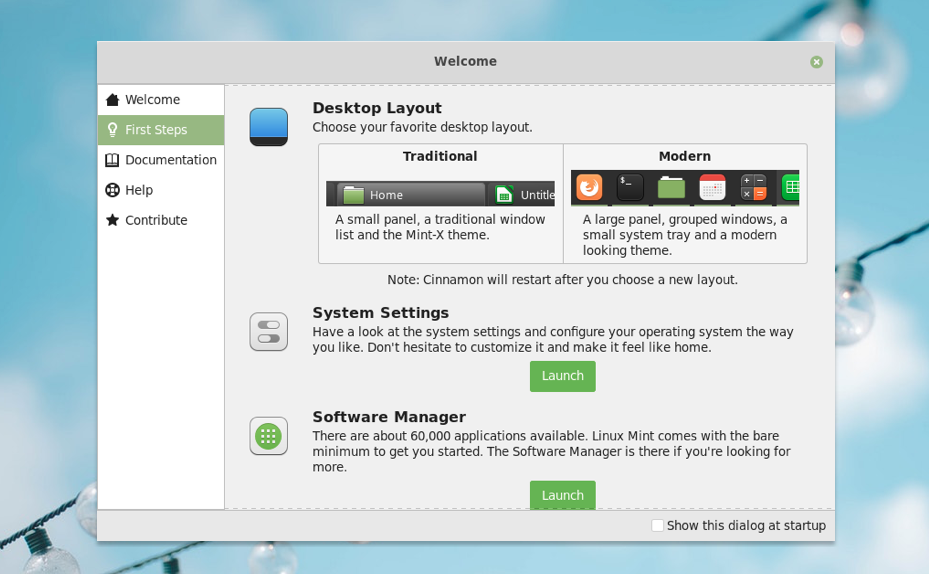This screenshot has width=929, height=574.
Task: Enable Show this dialog at startup
Action: point(657,525)
